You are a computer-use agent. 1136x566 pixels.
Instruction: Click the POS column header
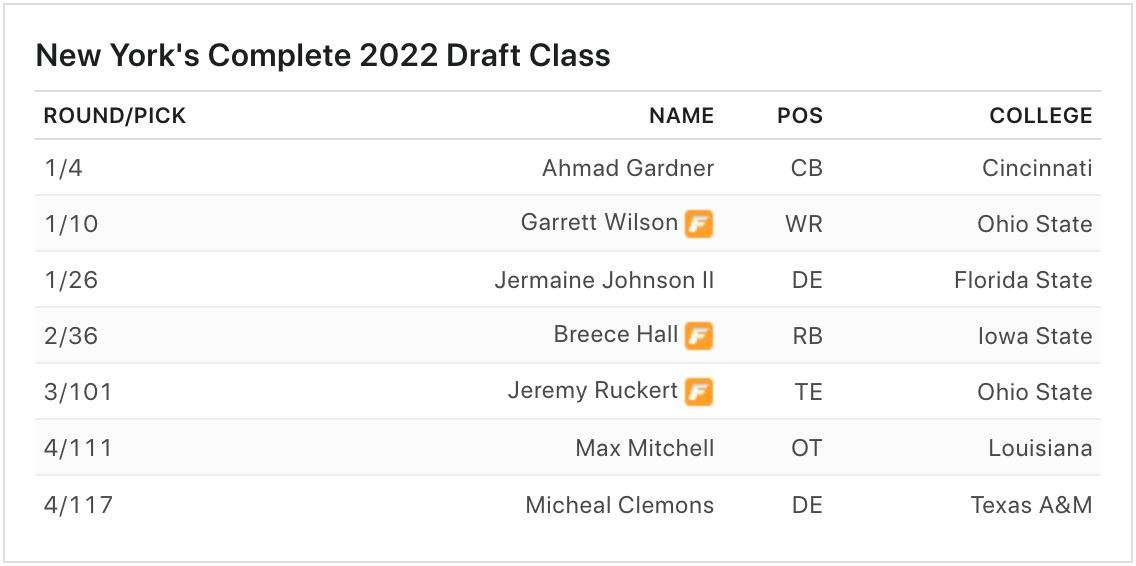[800, 116]
